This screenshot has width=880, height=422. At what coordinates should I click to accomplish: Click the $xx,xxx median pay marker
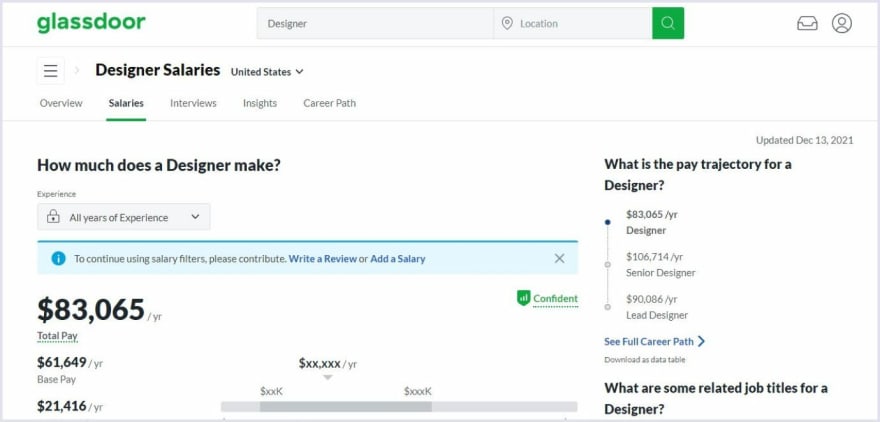(x=328, y=364)
